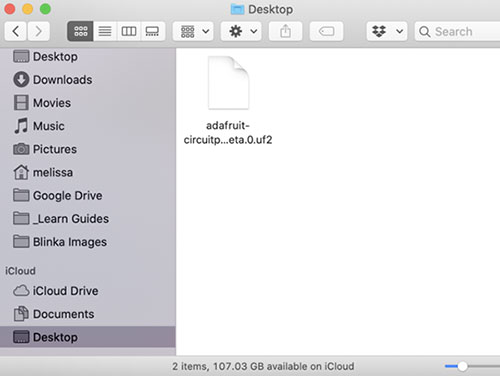500x376 pixels.
Task: Open the gear action menu
Action: click(x=241, y=31)
